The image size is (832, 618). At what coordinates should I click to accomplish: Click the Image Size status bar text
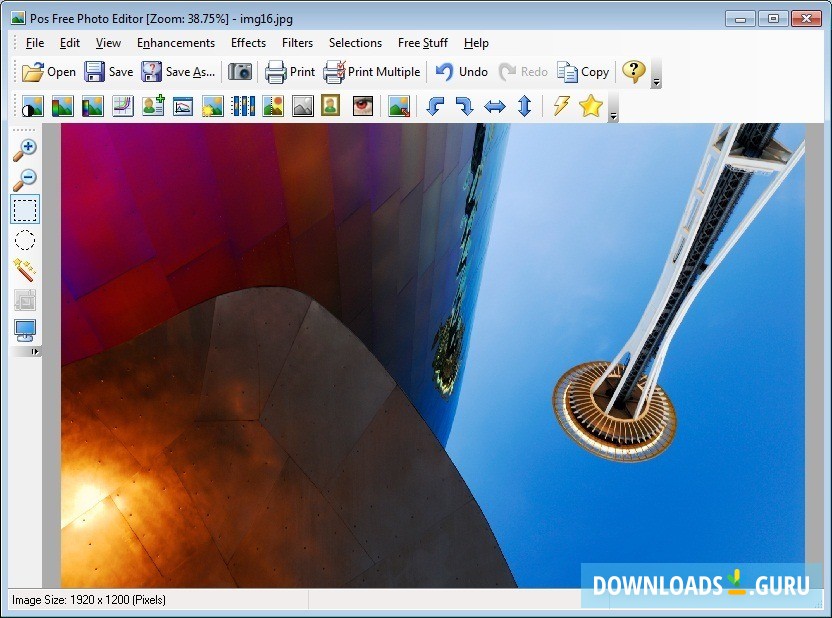coord(89,600)
